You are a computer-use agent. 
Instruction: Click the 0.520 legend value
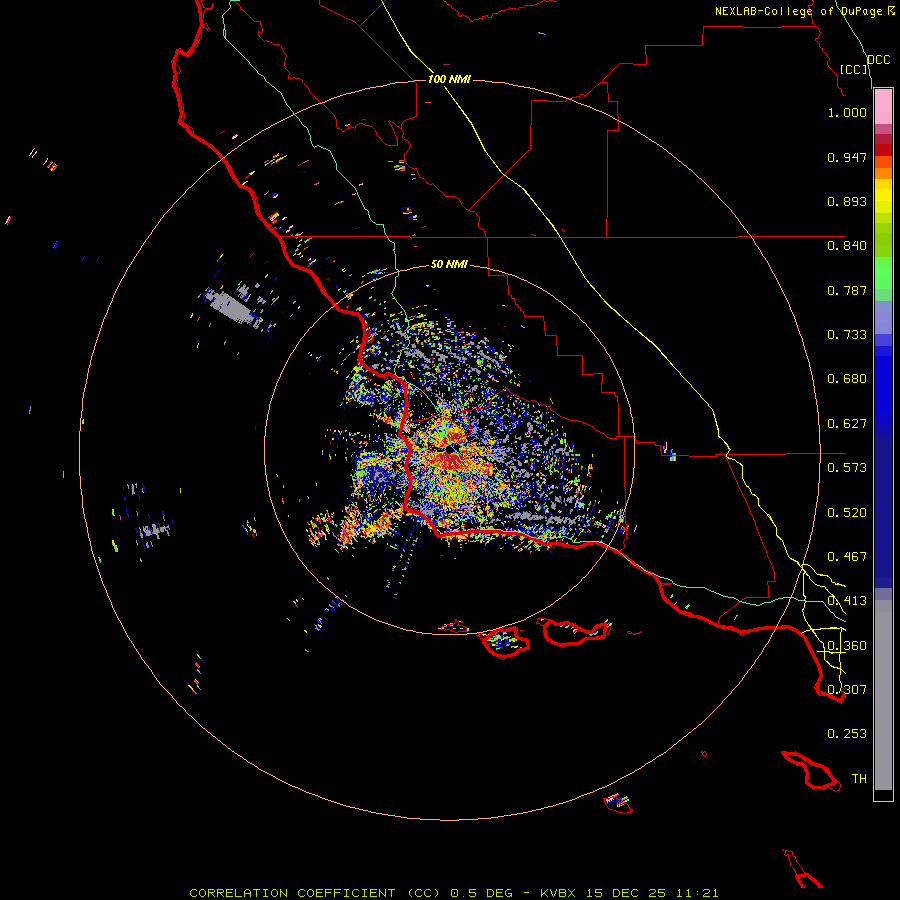click(847, 513)
